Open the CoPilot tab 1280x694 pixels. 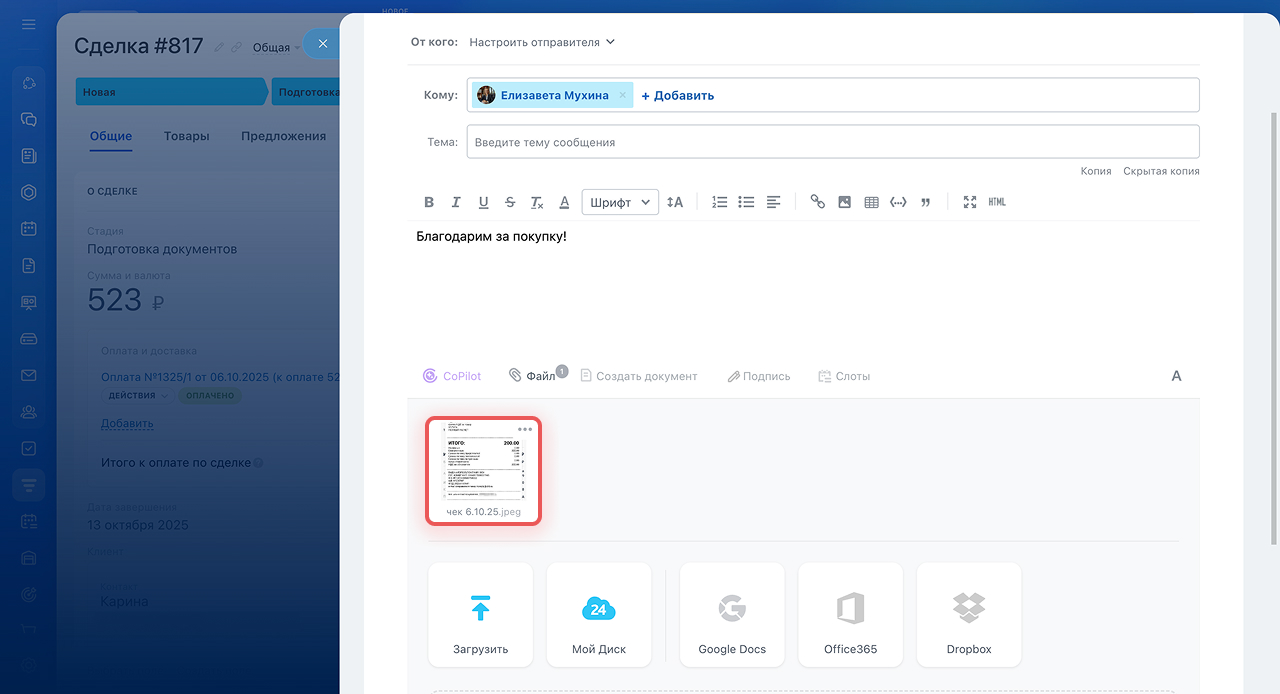tap(452, 376)
